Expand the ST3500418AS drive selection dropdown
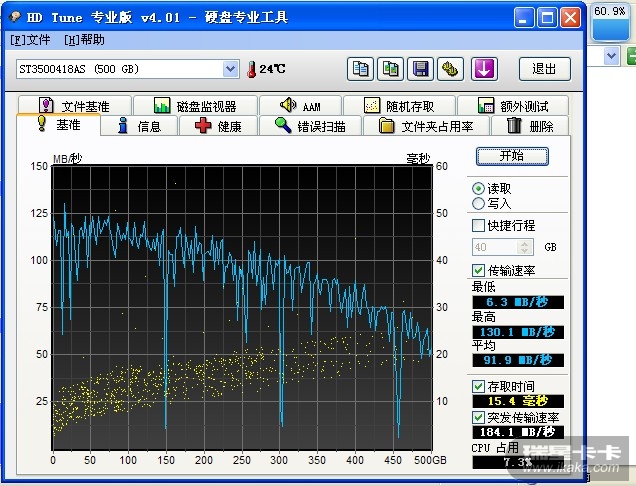Viewport: 636px width, 486px height. click(x=230, y=69)
